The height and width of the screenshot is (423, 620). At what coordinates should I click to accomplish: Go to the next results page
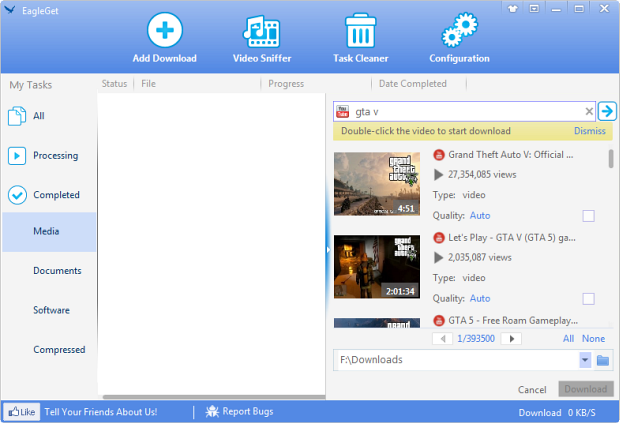click(x=511, y=339)
